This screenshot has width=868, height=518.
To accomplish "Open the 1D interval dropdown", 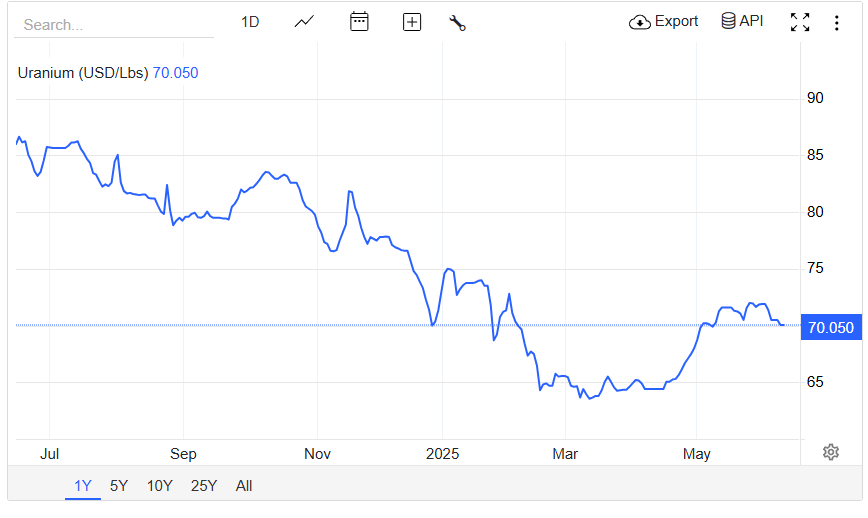I will click(x=250, y=22).
